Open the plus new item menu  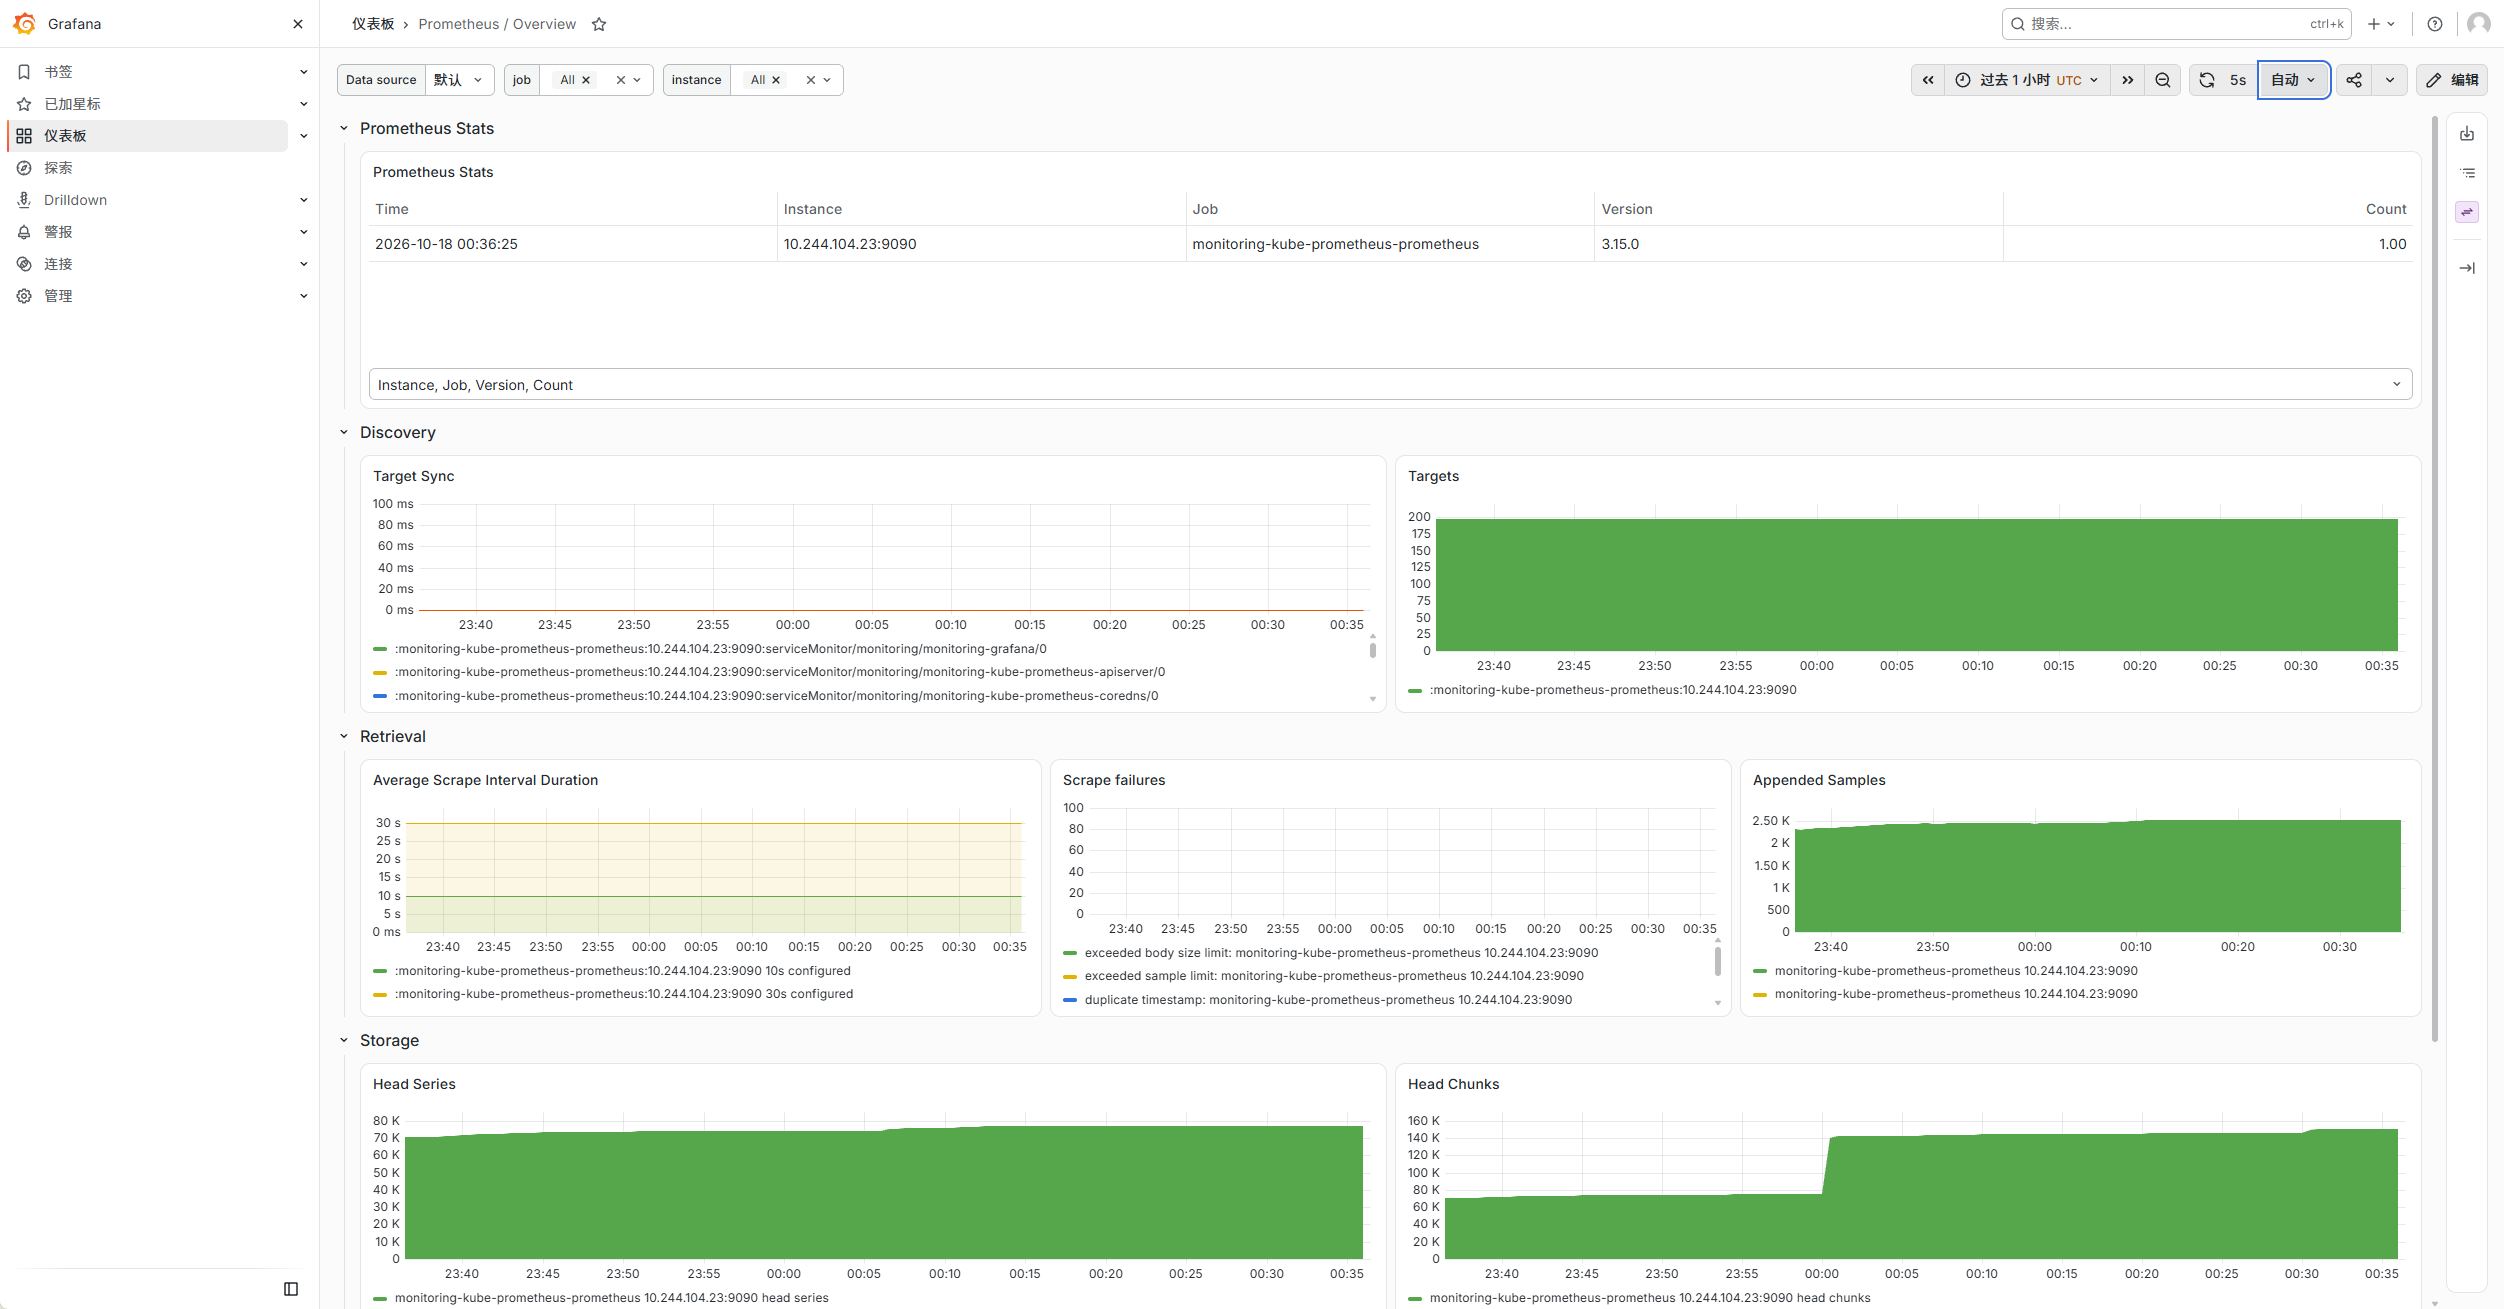click(2381, 24)
